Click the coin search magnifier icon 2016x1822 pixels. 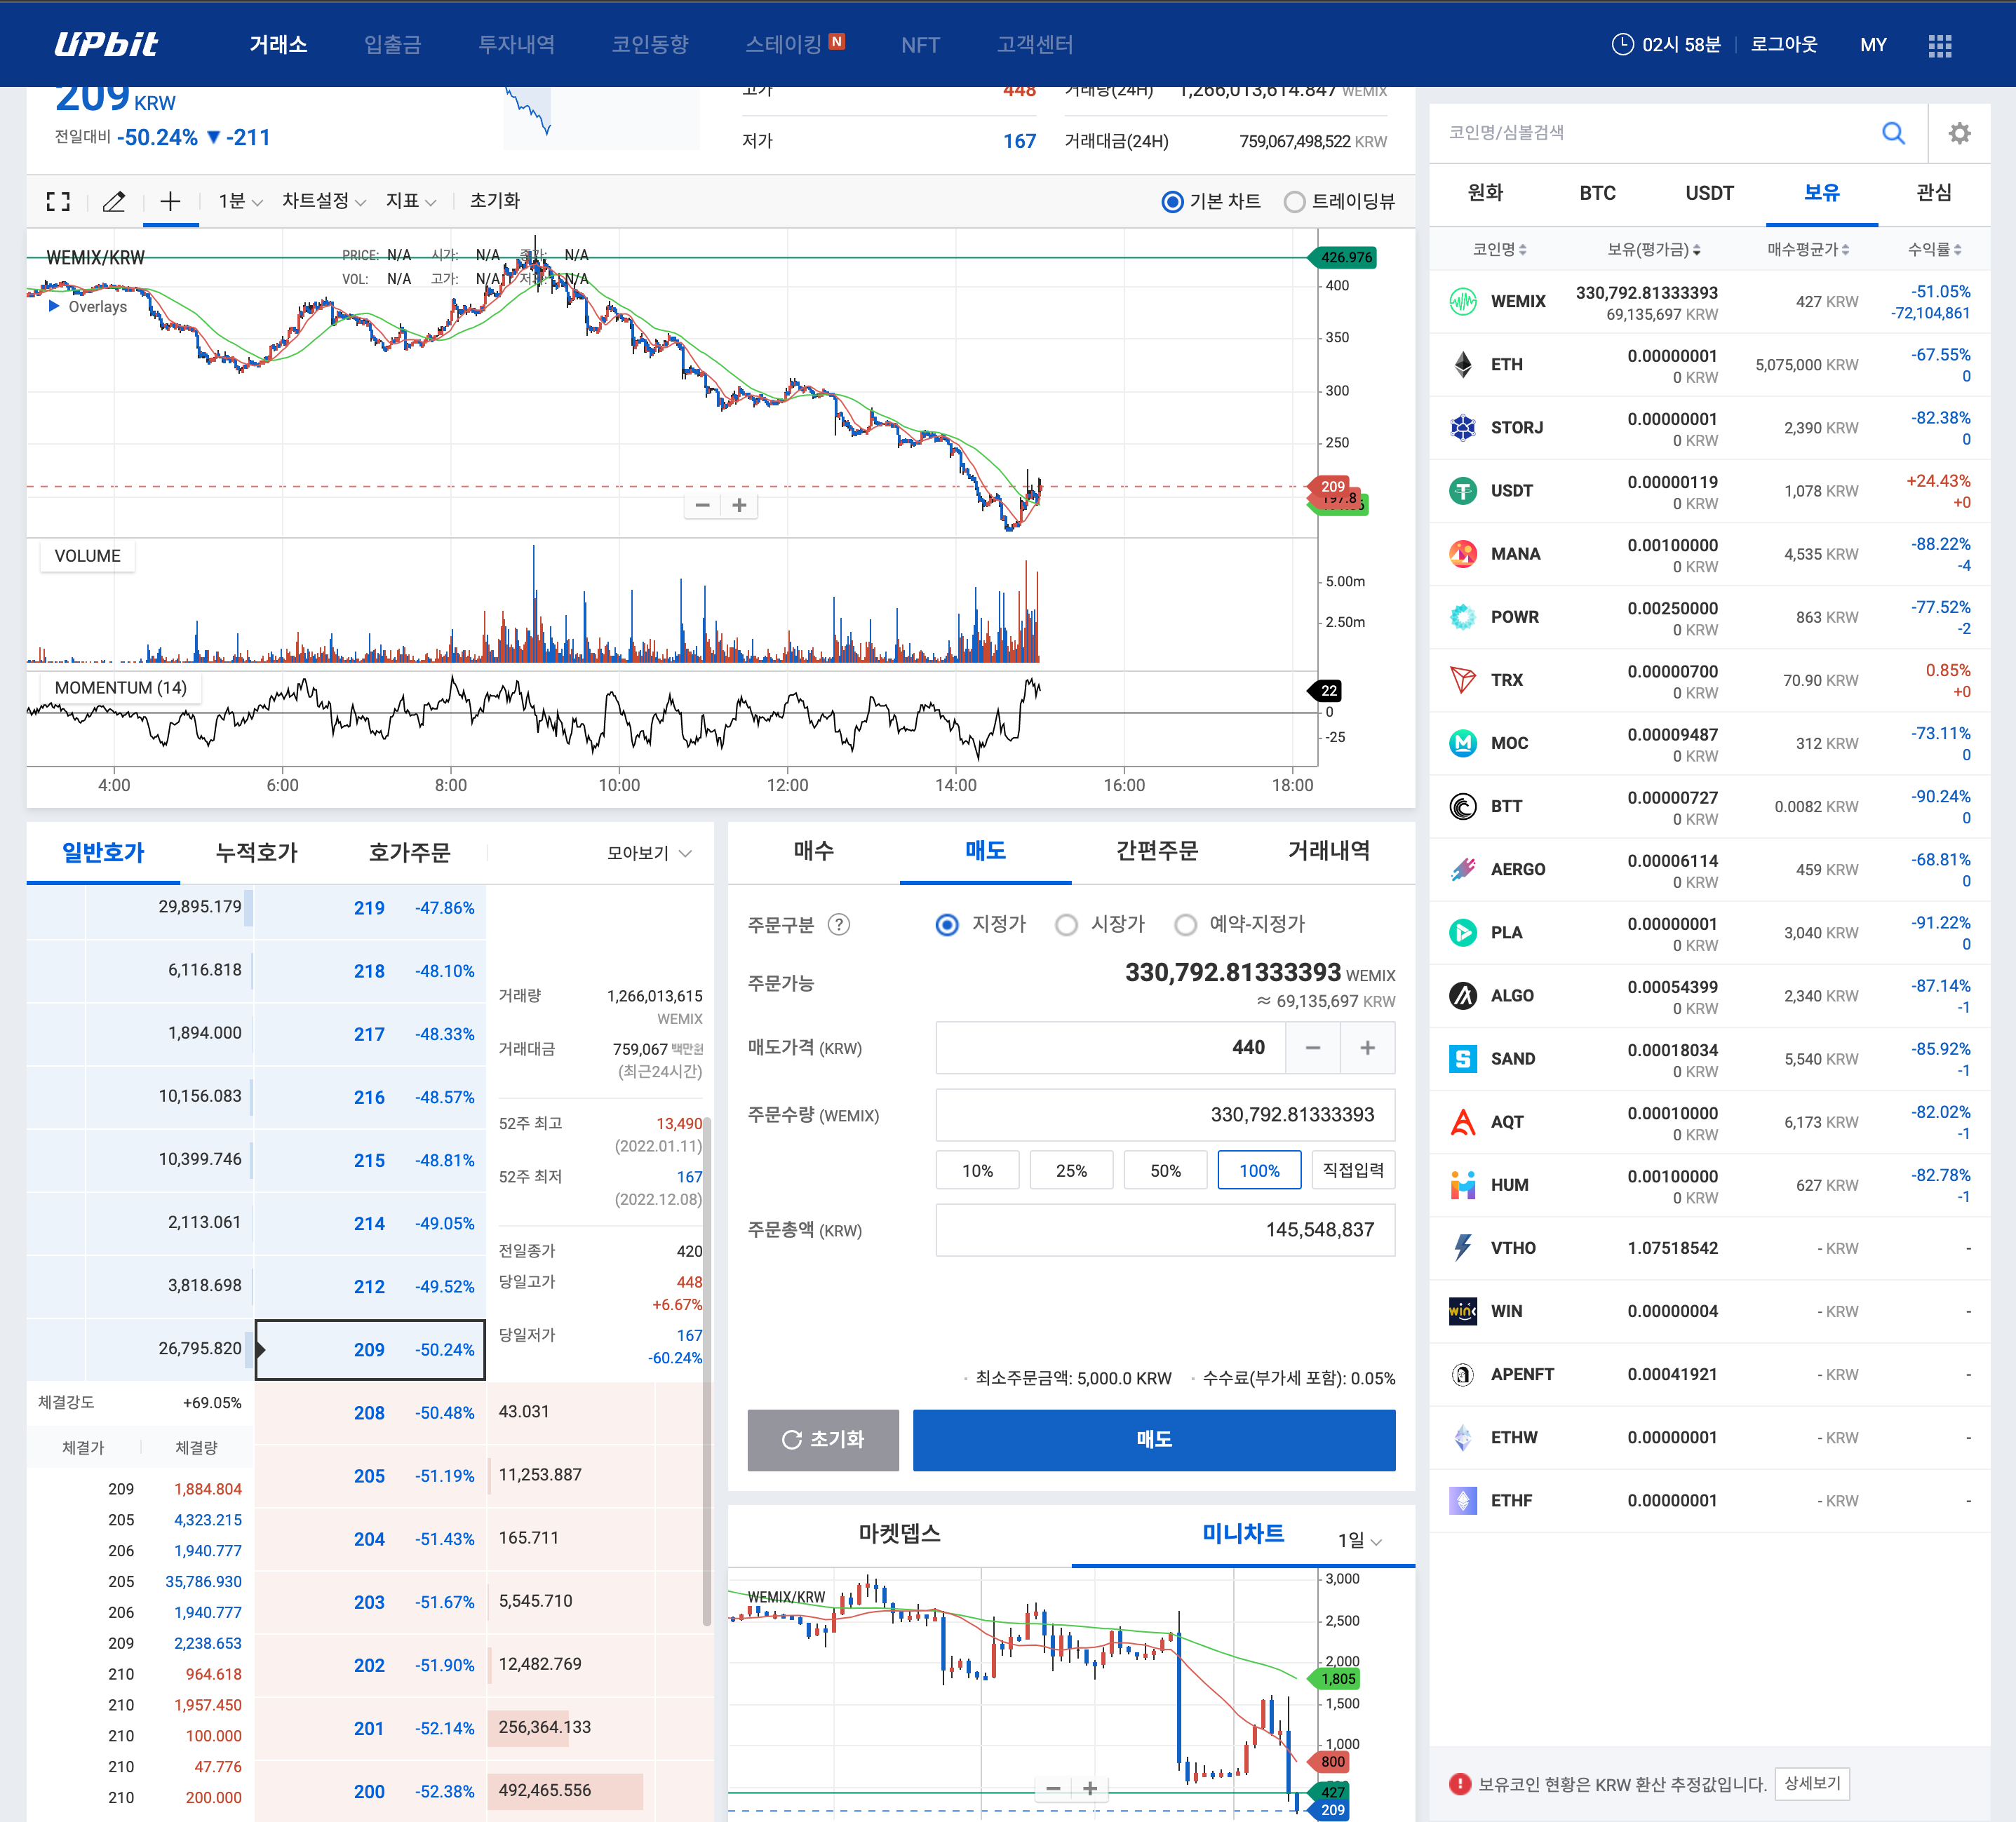pyautogui.click(x=1893, y=133)
